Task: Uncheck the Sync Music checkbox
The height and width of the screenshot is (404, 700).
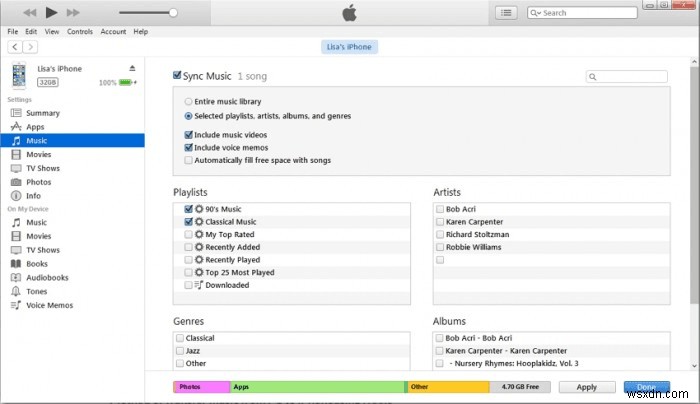Action: 178,75
